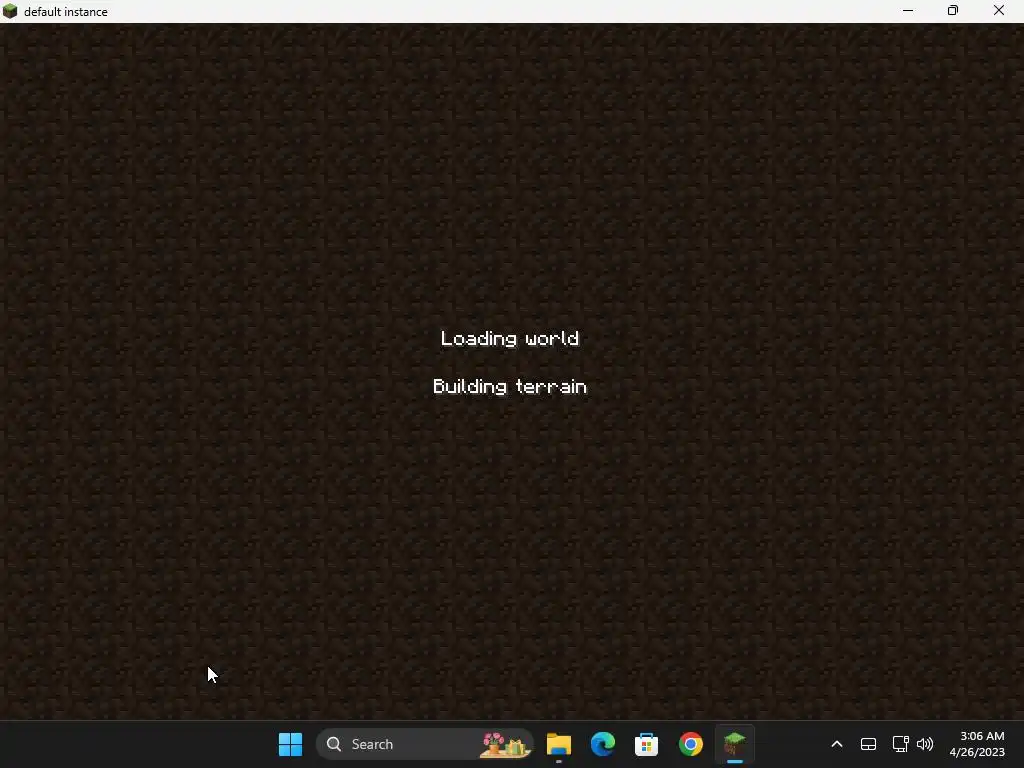Screen dimensions: 1024x768
Task: Click the flower gift search highlight icon
Action: point(505,744)
